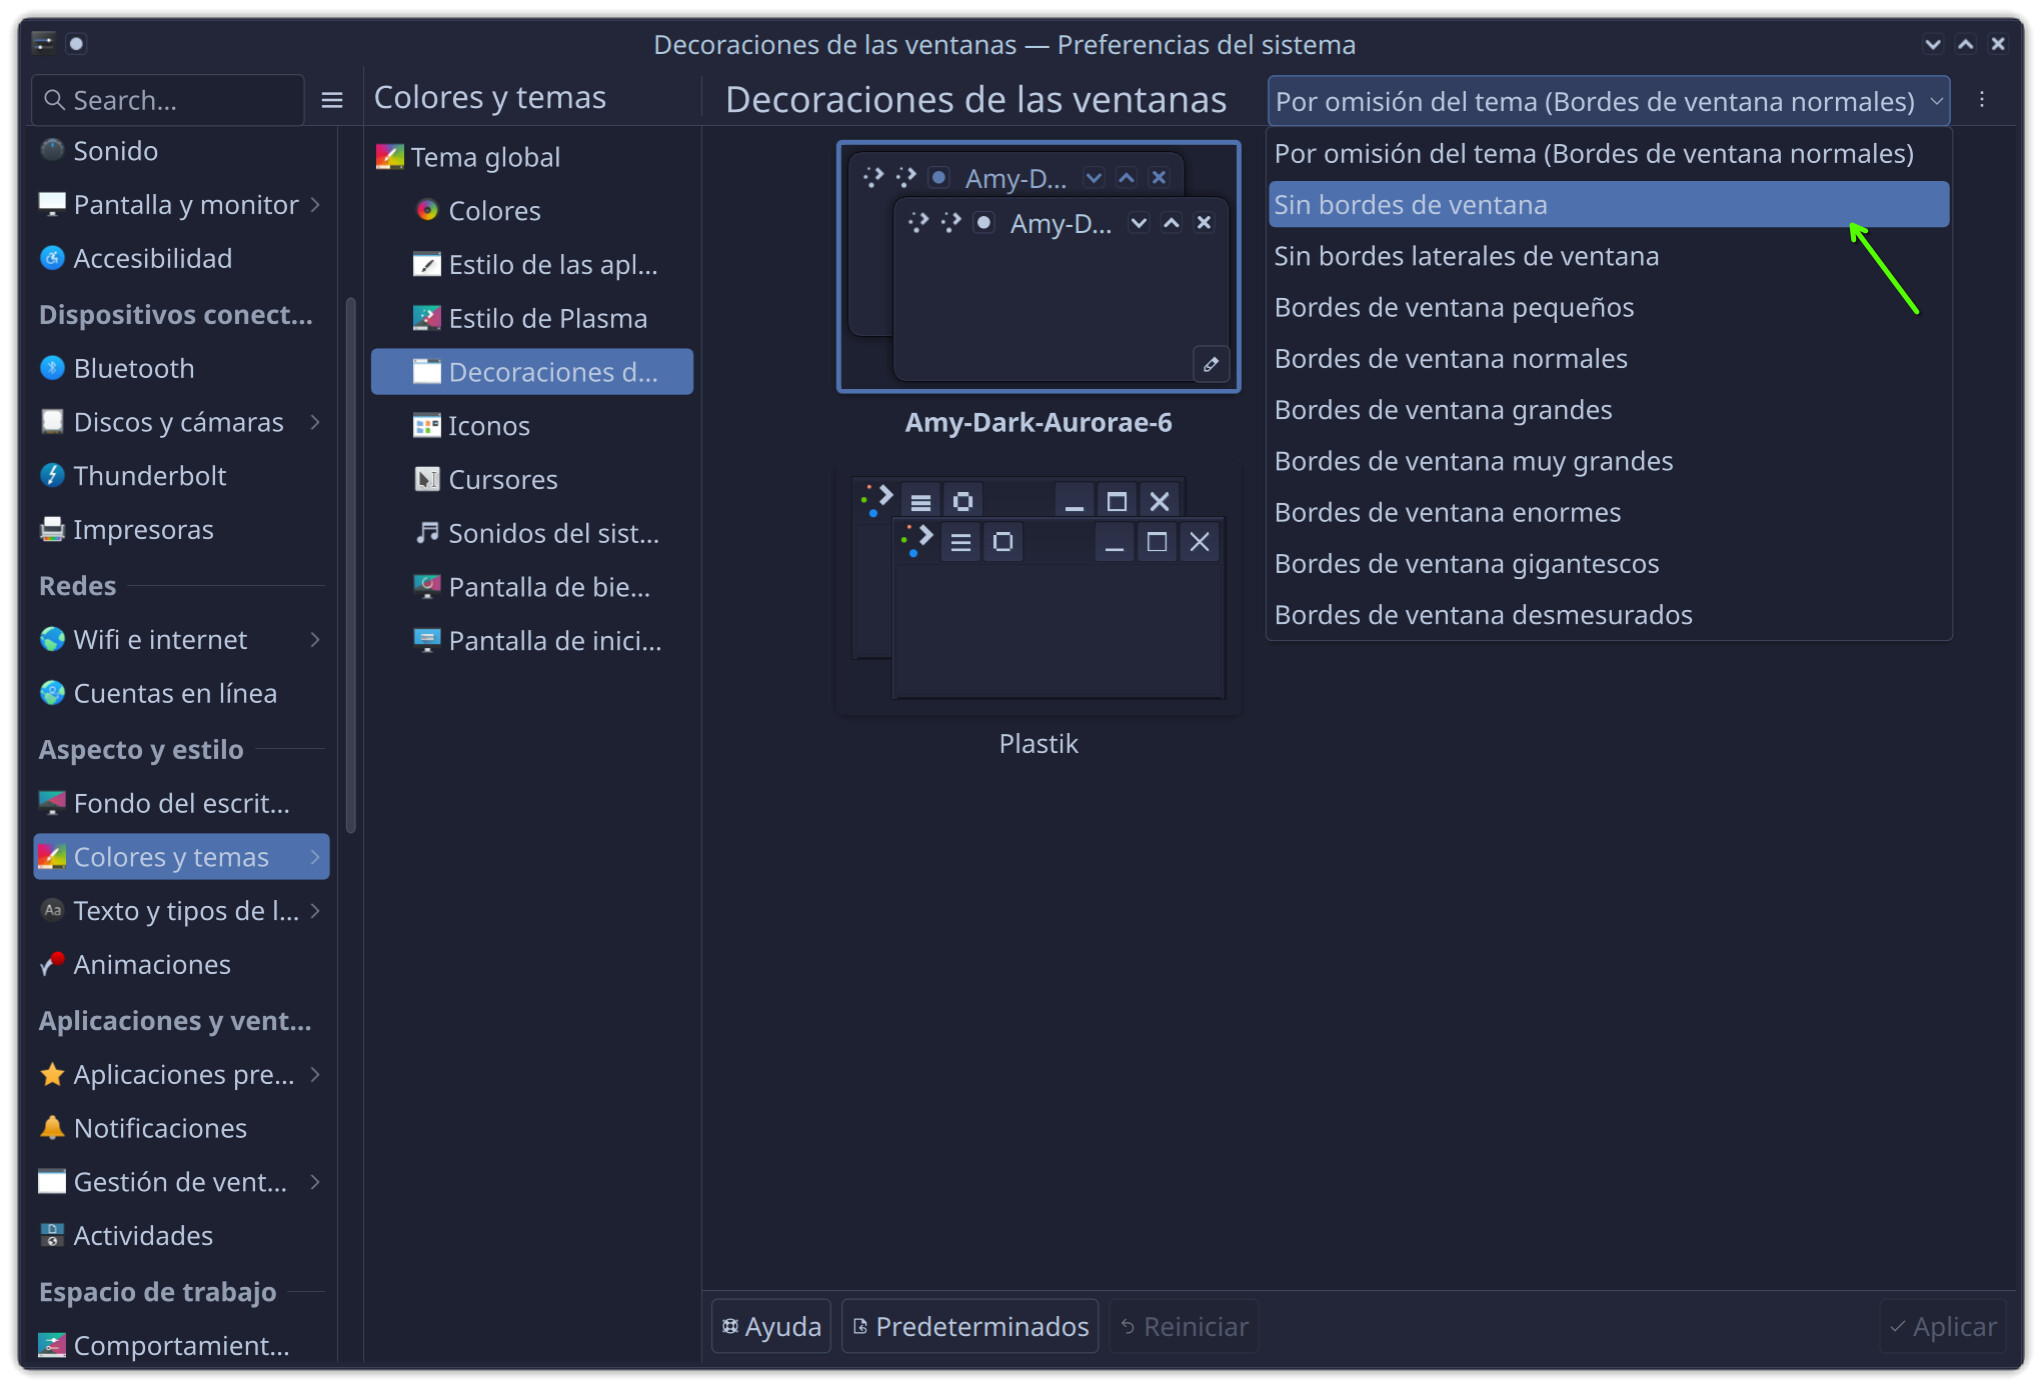
Task: Click the edit pencil on Amy-Dark-Aurorae-6 preview
Action: [x=1210, y=365]
